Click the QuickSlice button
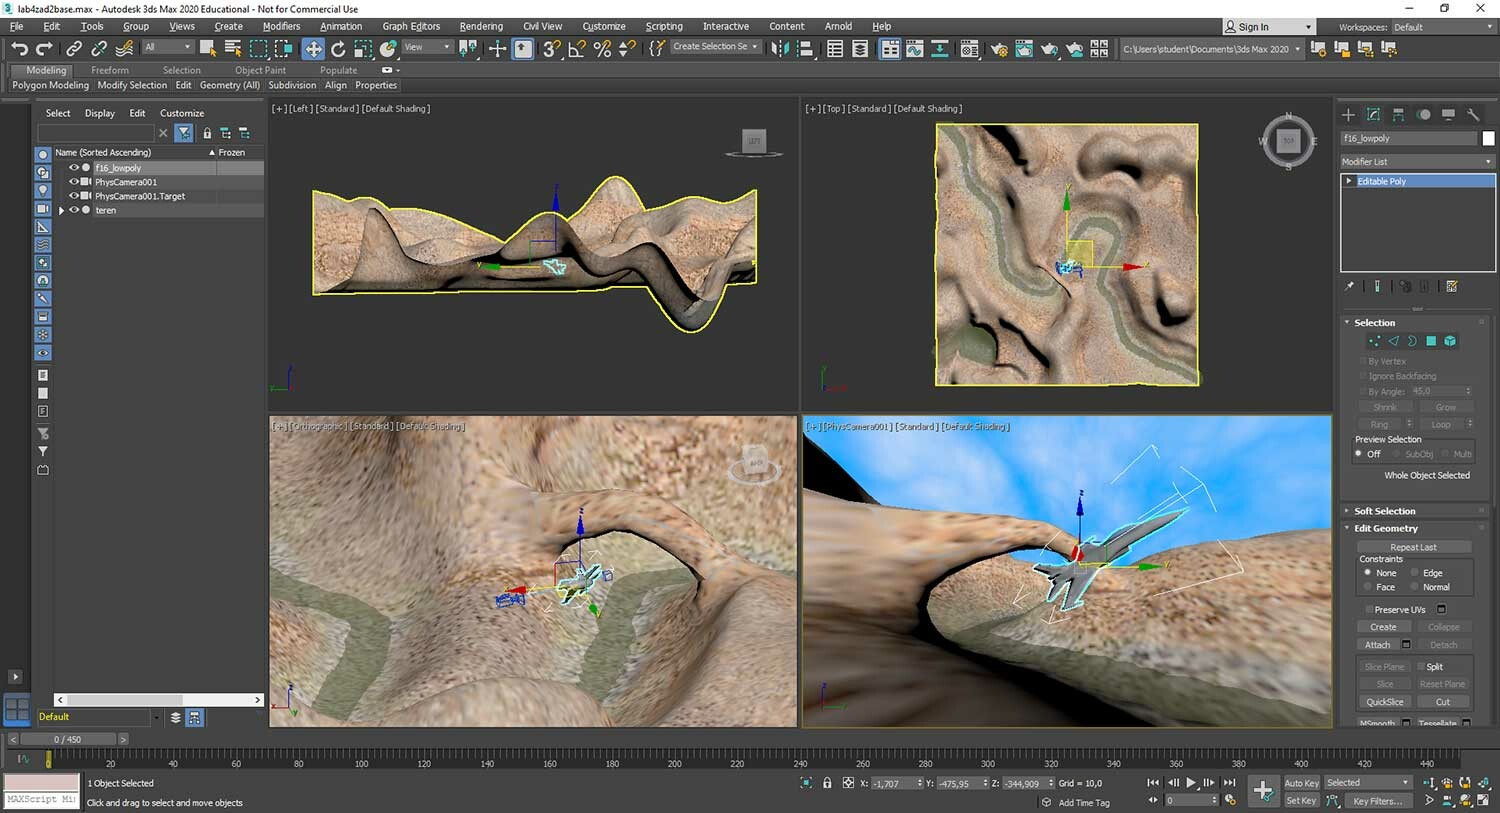The width and height of the screenshot is (1500, 813). [x=1384, y=702]
